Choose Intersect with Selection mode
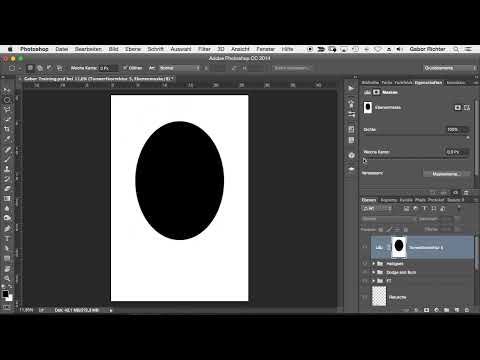This screenshot has height=360, width=480. point(59,68)
